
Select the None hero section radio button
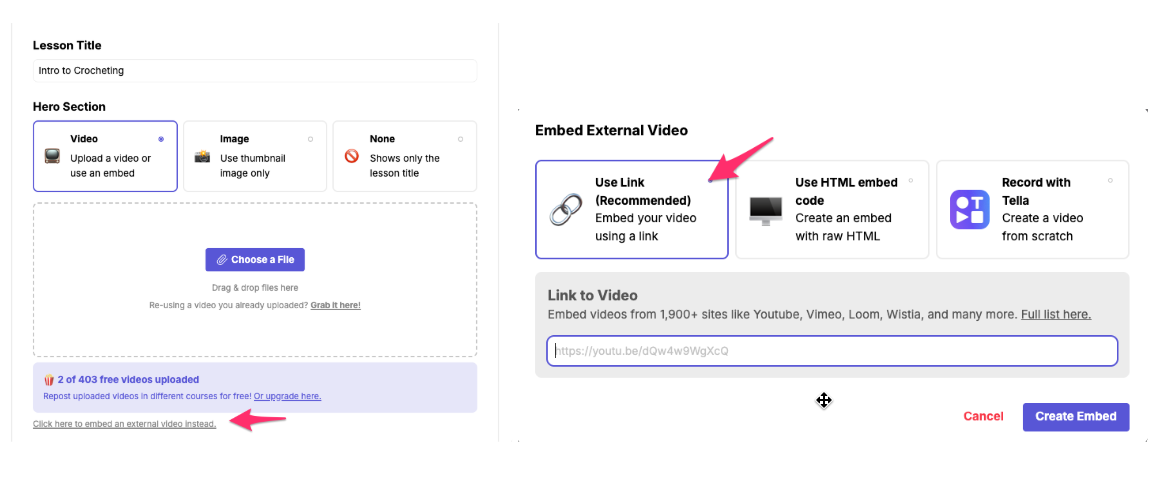click(460, 139)
